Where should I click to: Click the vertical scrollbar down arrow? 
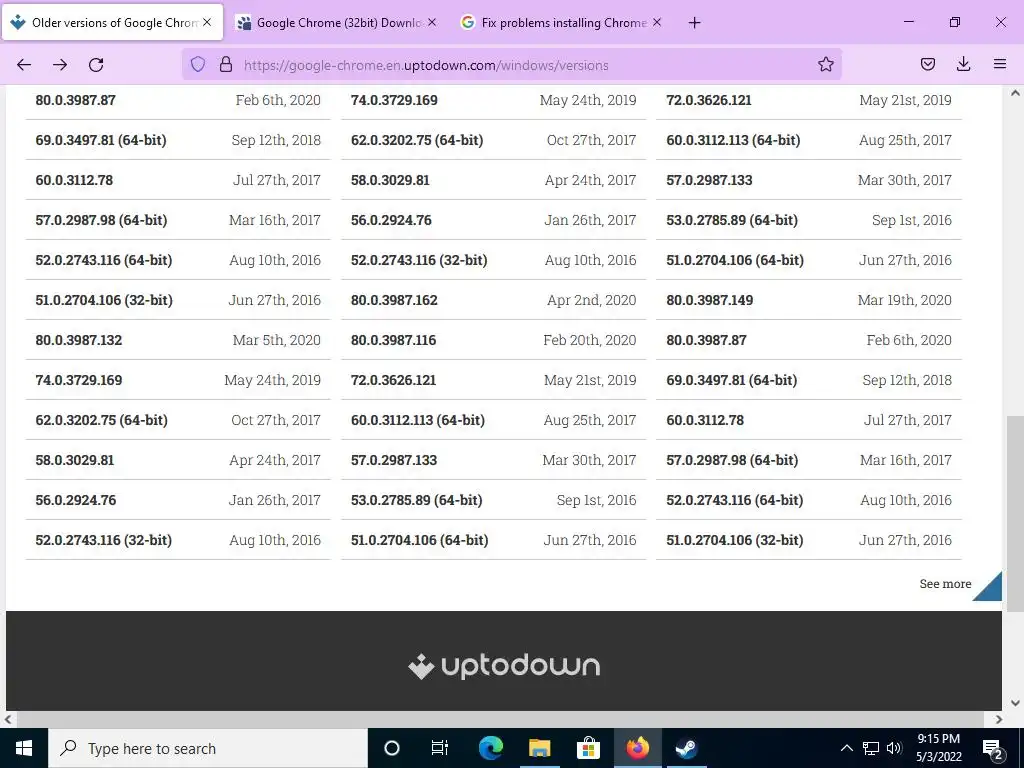(1015, 703)
